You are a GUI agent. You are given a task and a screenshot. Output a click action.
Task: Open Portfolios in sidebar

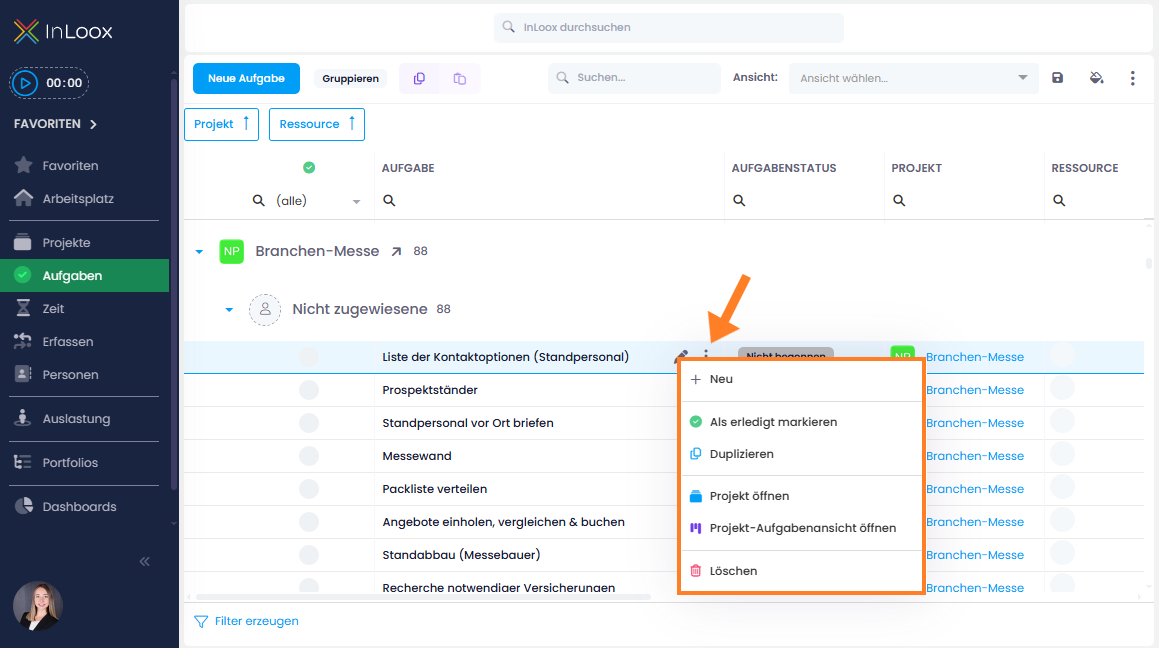point(56,463)
